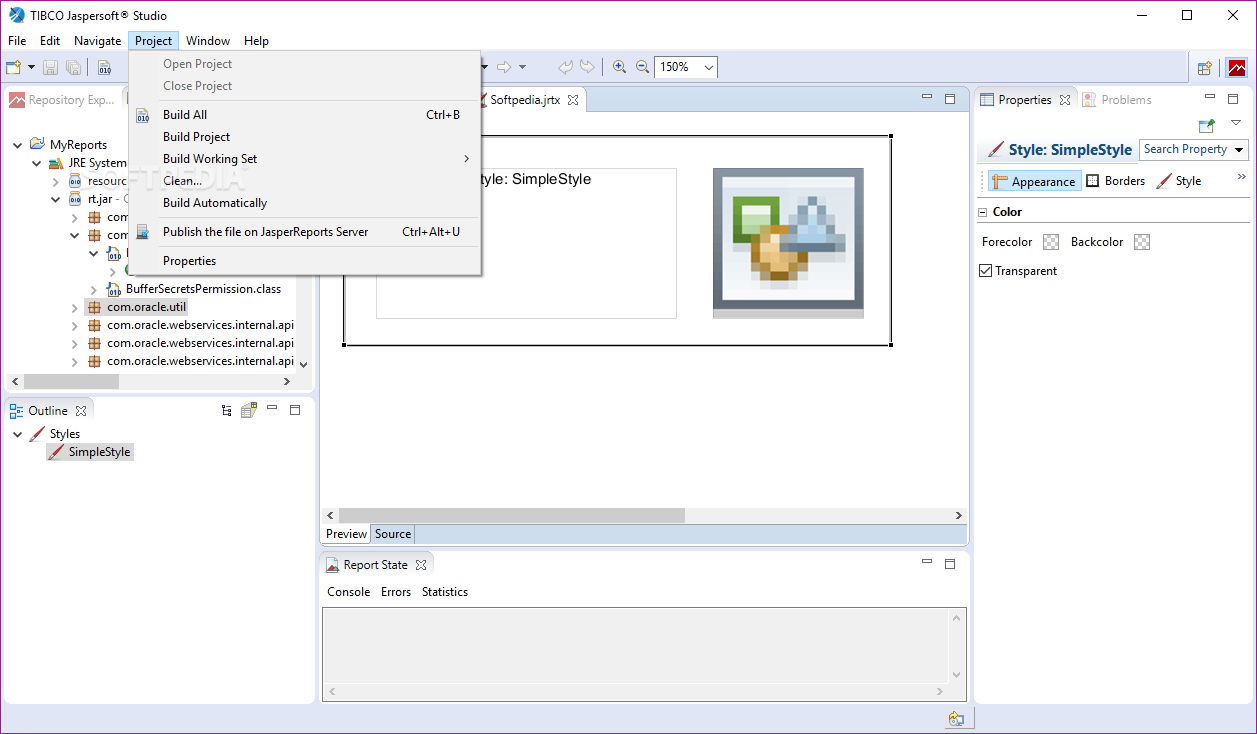Viewport: 1257px width, 734px height.
Task: Open the forward history dropdown arrow
Action: (x=522, y=67)
